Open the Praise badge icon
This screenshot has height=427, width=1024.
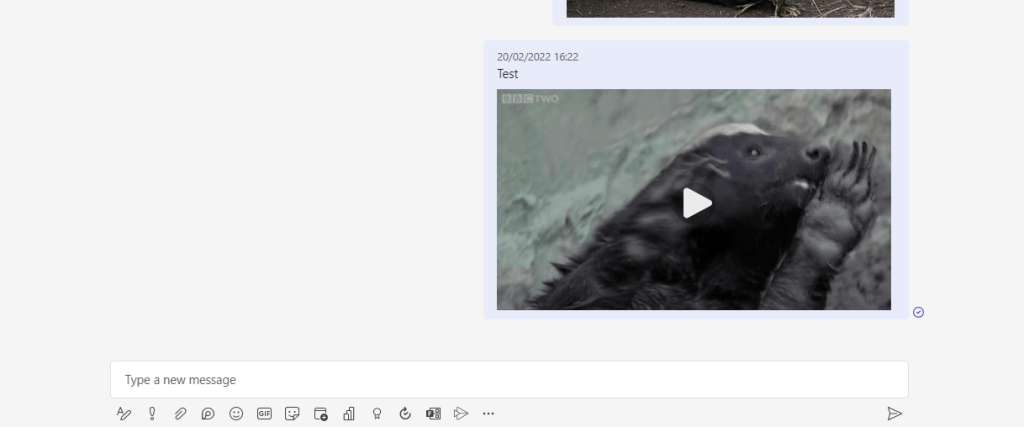pyautogui.click(x=377, y=413)
